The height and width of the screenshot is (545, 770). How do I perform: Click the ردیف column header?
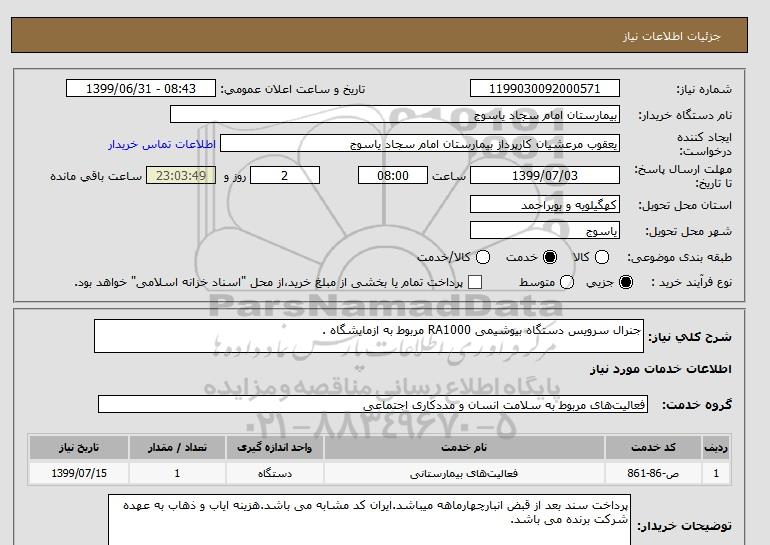pos(716,447)
